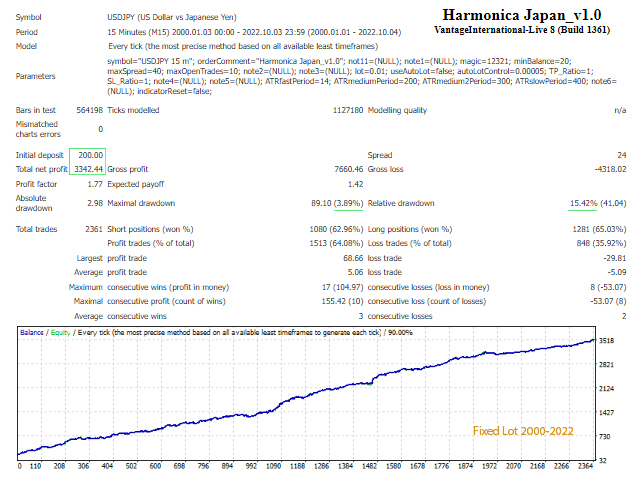Click the chart y-axis label 2124
The height and width of the screenshot is (480, 640).
[x=607, y=389]
